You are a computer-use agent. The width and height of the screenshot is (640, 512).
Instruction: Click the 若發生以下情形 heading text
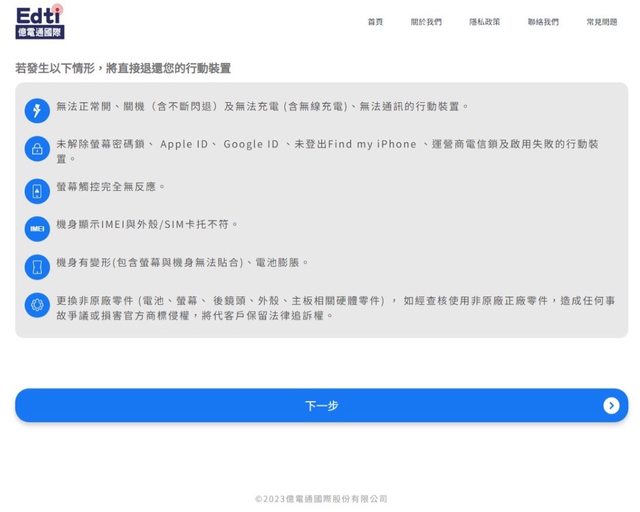point(123,68)
